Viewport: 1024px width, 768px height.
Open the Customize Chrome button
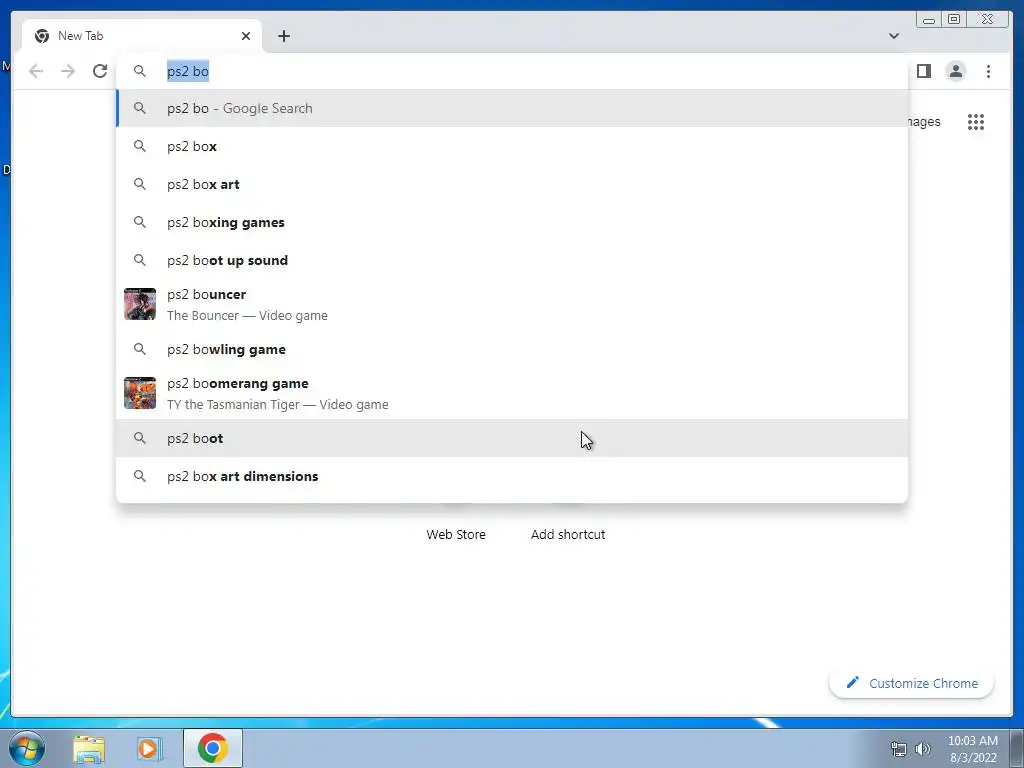[912, 683]
